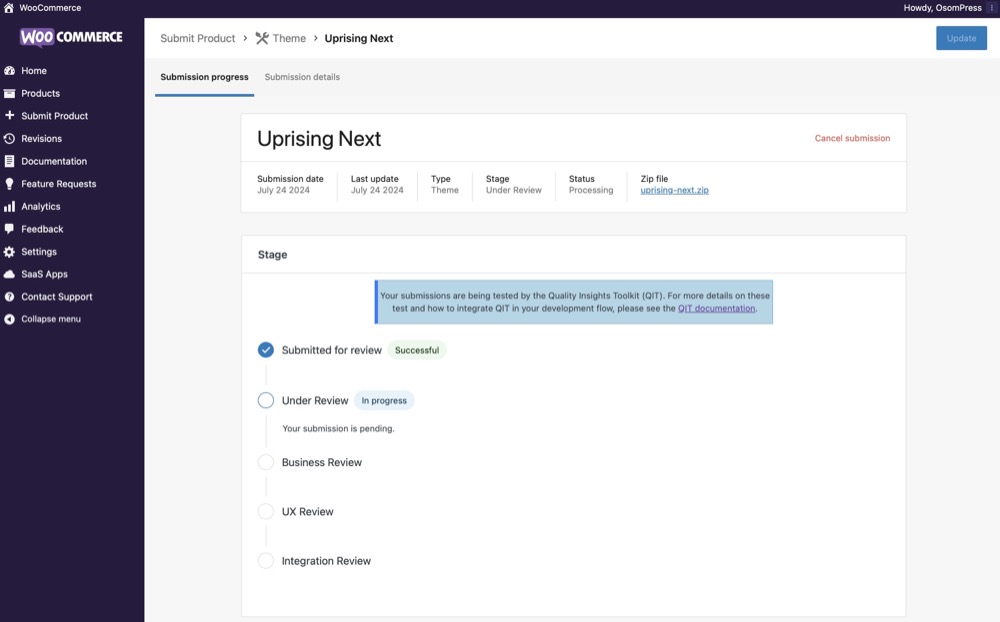Click the Uprising Next heading
Viewport: 1000px width, 622px height.
click(x=319, y=138)
